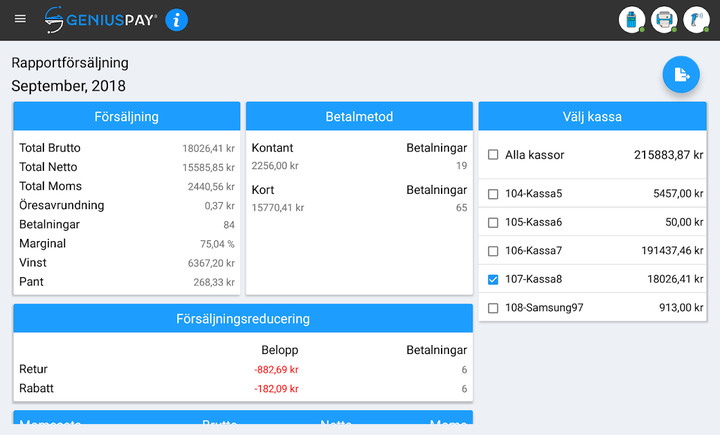Uncheck the 107-Kassa8 checkbox
Image resolution: width=720 pixels, height=435 pixels.
coord(493,279)
